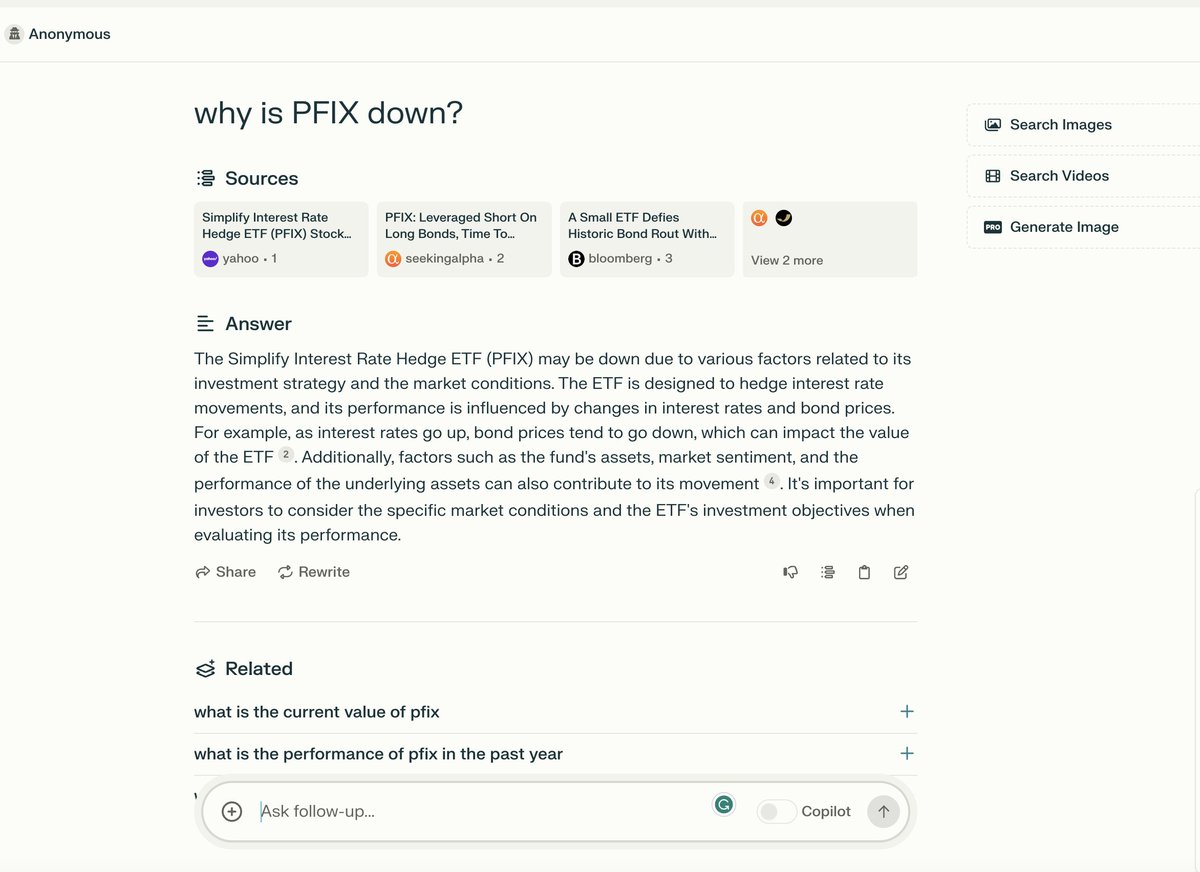Screen dimensions: 1200x872
Task: Click the Related layers icon
Action: [205, 669]
